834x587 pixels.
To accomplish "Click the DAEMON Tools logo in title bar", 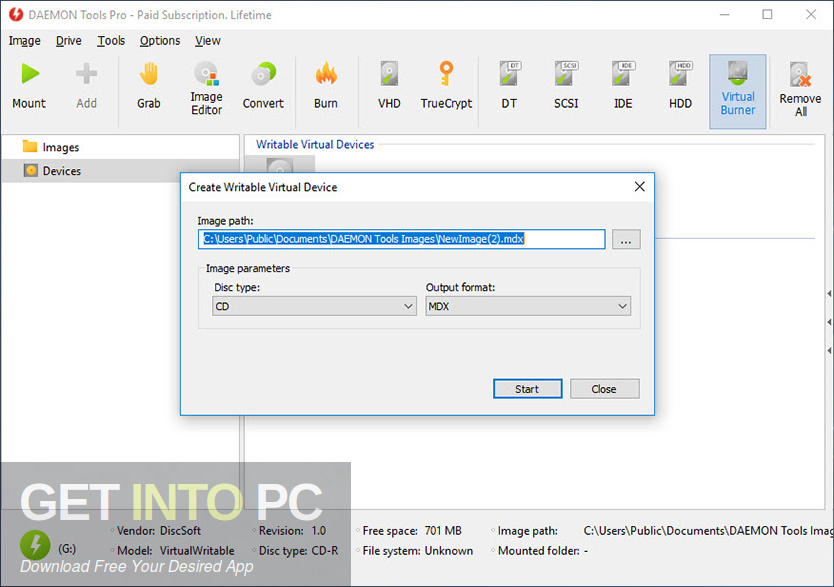I will click(x=15, y=14).
